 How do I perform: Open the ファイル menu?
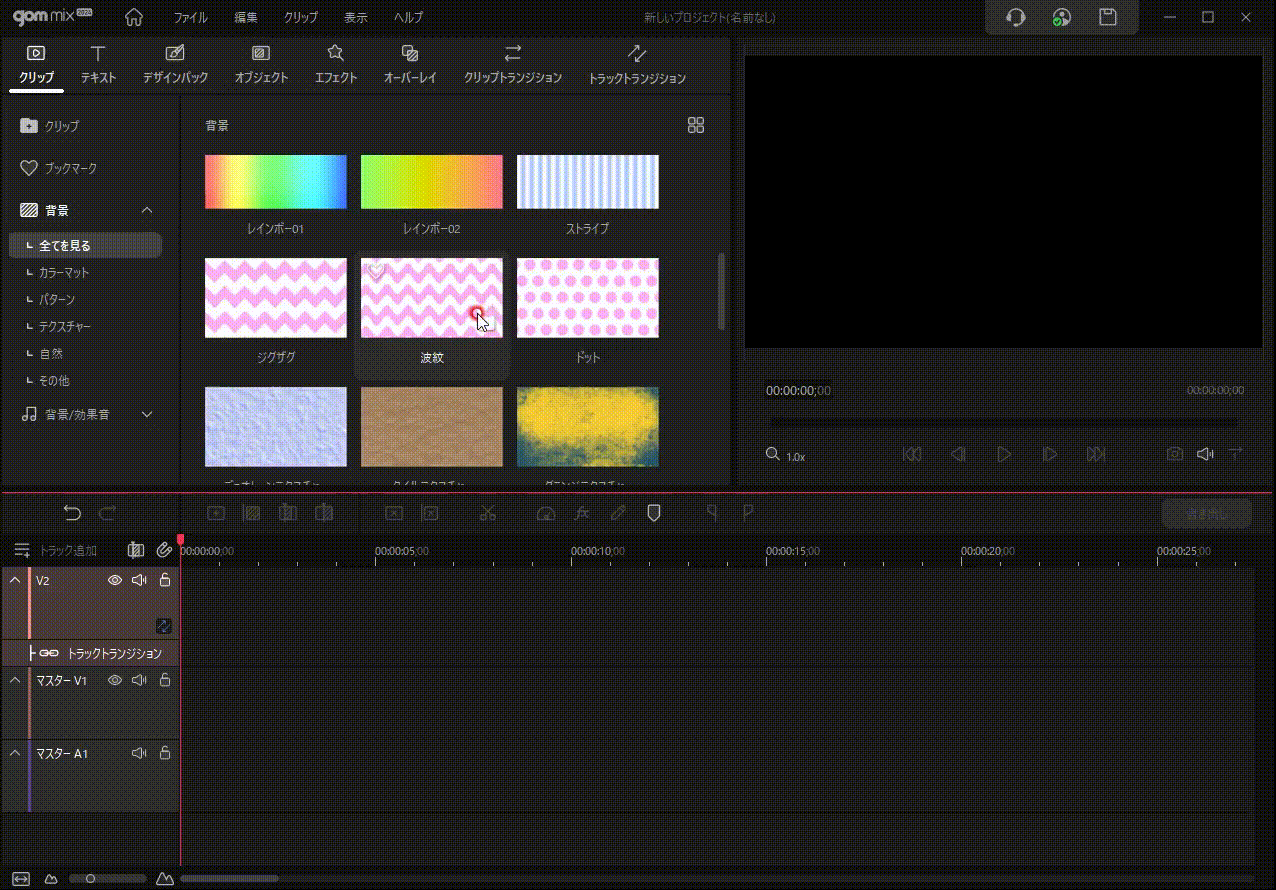[x=190, y=18]
